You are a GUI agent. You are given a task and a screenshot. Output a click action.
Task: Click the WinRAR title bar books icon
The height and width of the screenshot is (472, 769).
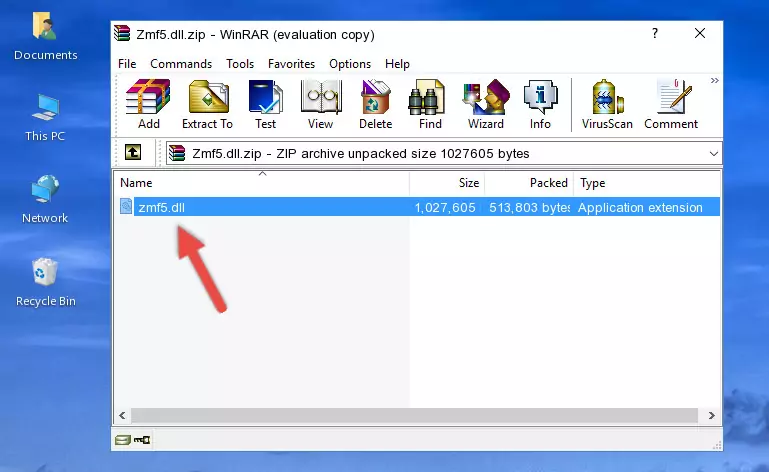tap(122, 33)
